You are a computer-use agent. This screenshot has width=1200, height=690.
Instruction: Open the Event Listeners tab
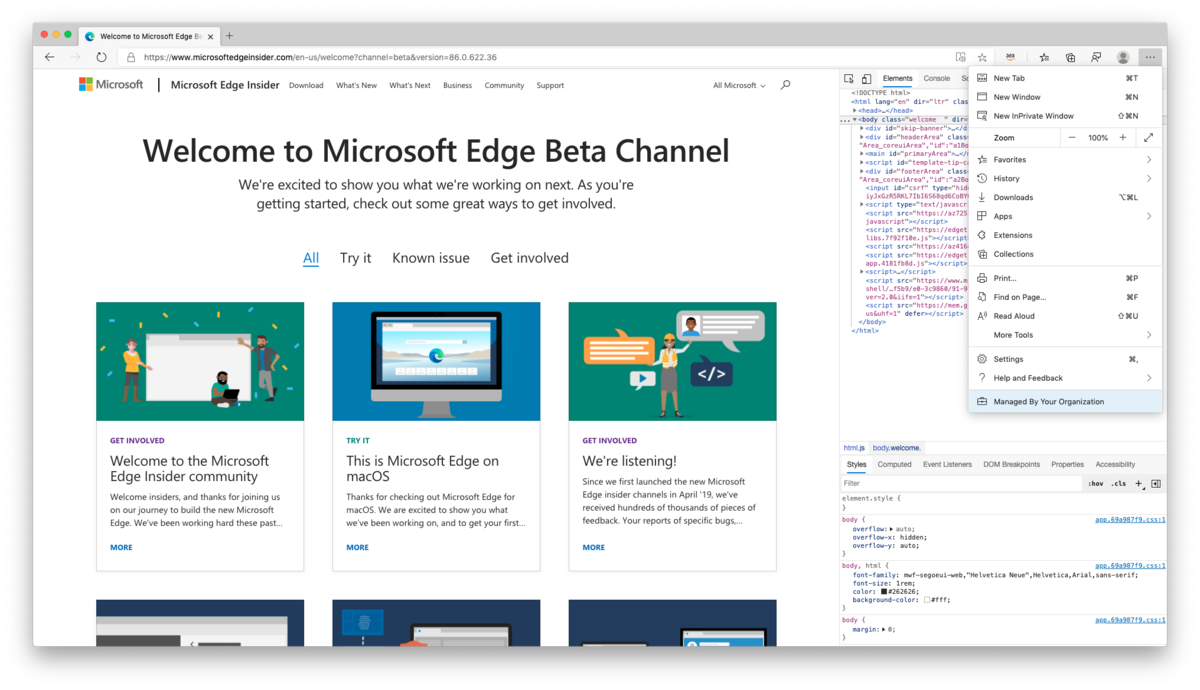[x=947, y=464]
